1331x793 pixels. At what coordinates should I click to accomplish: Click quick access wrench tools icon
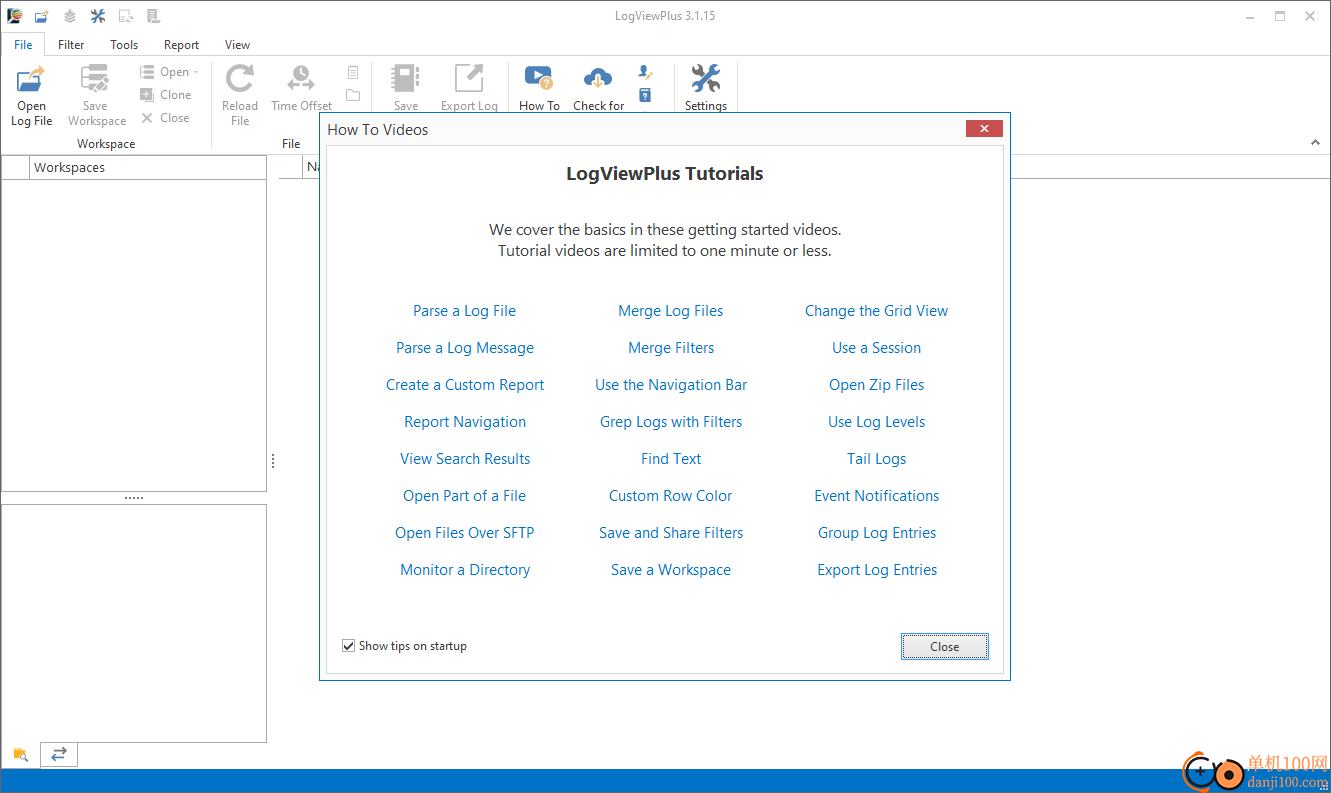point(97,16)
